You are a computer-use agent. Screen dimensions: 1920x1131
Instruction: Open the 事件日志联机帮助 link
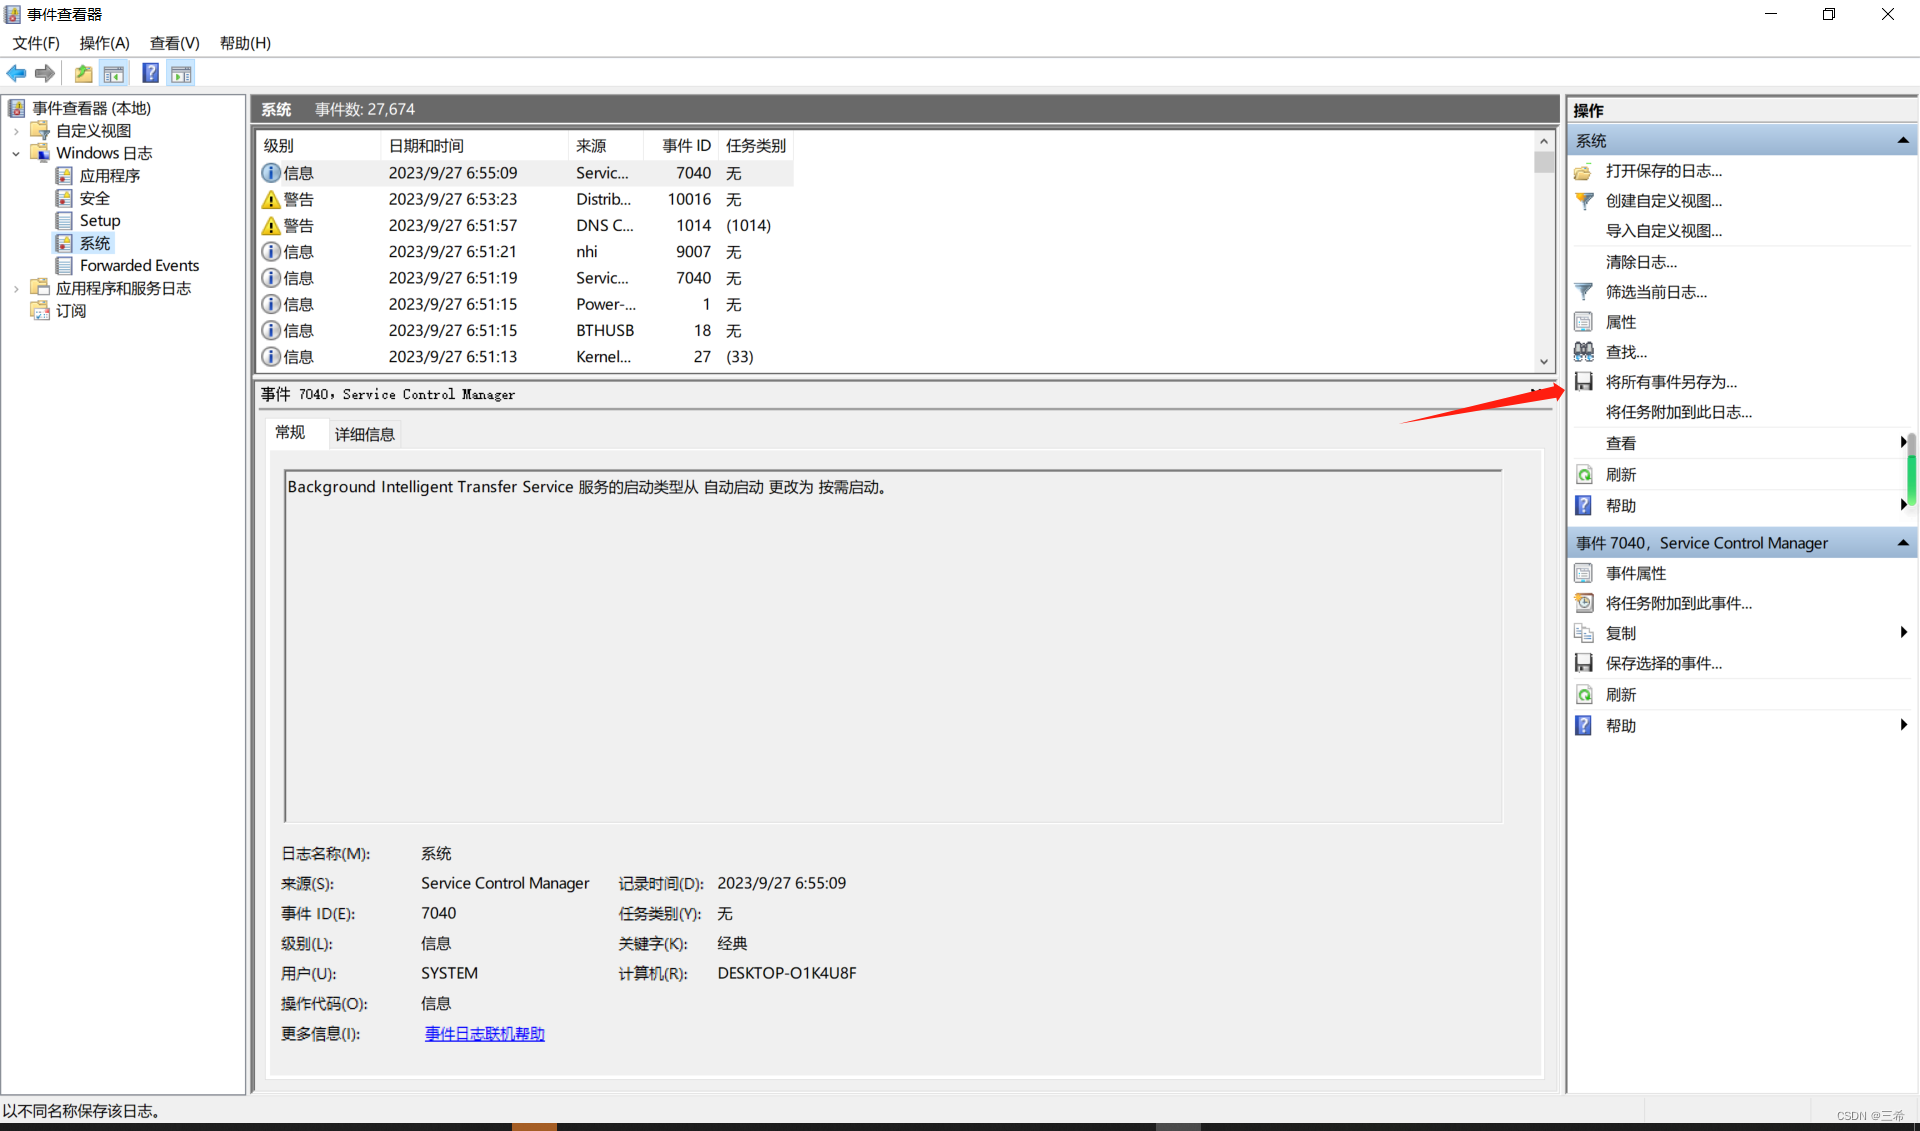coord(484,1034)
